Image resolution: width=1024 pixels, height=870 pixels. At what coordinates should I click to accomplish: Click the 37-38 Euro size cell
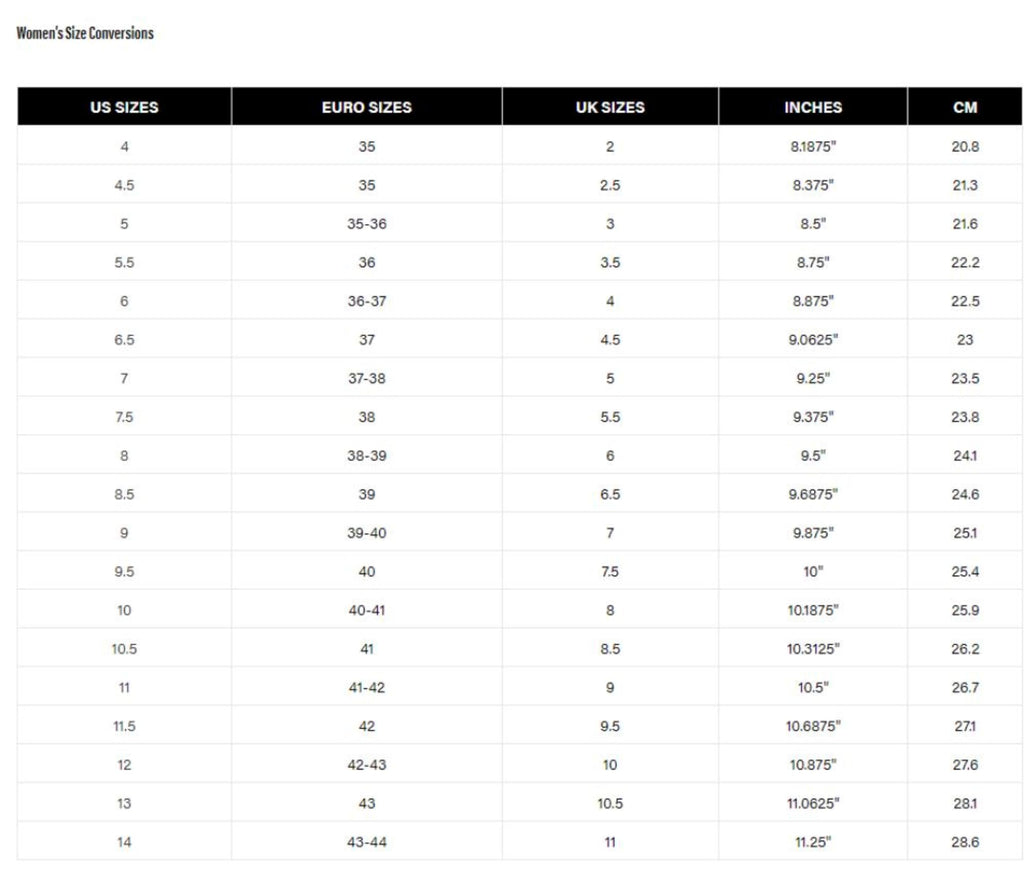366,379
